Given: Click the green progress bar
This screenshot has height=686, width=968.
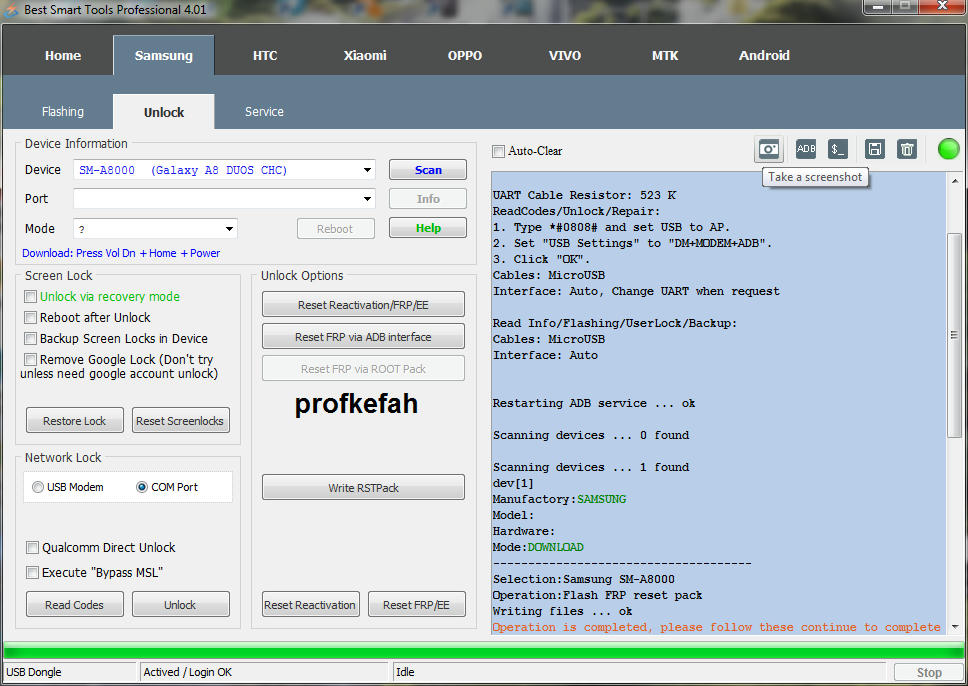Looking at the screenshot, I should point(484,650).
